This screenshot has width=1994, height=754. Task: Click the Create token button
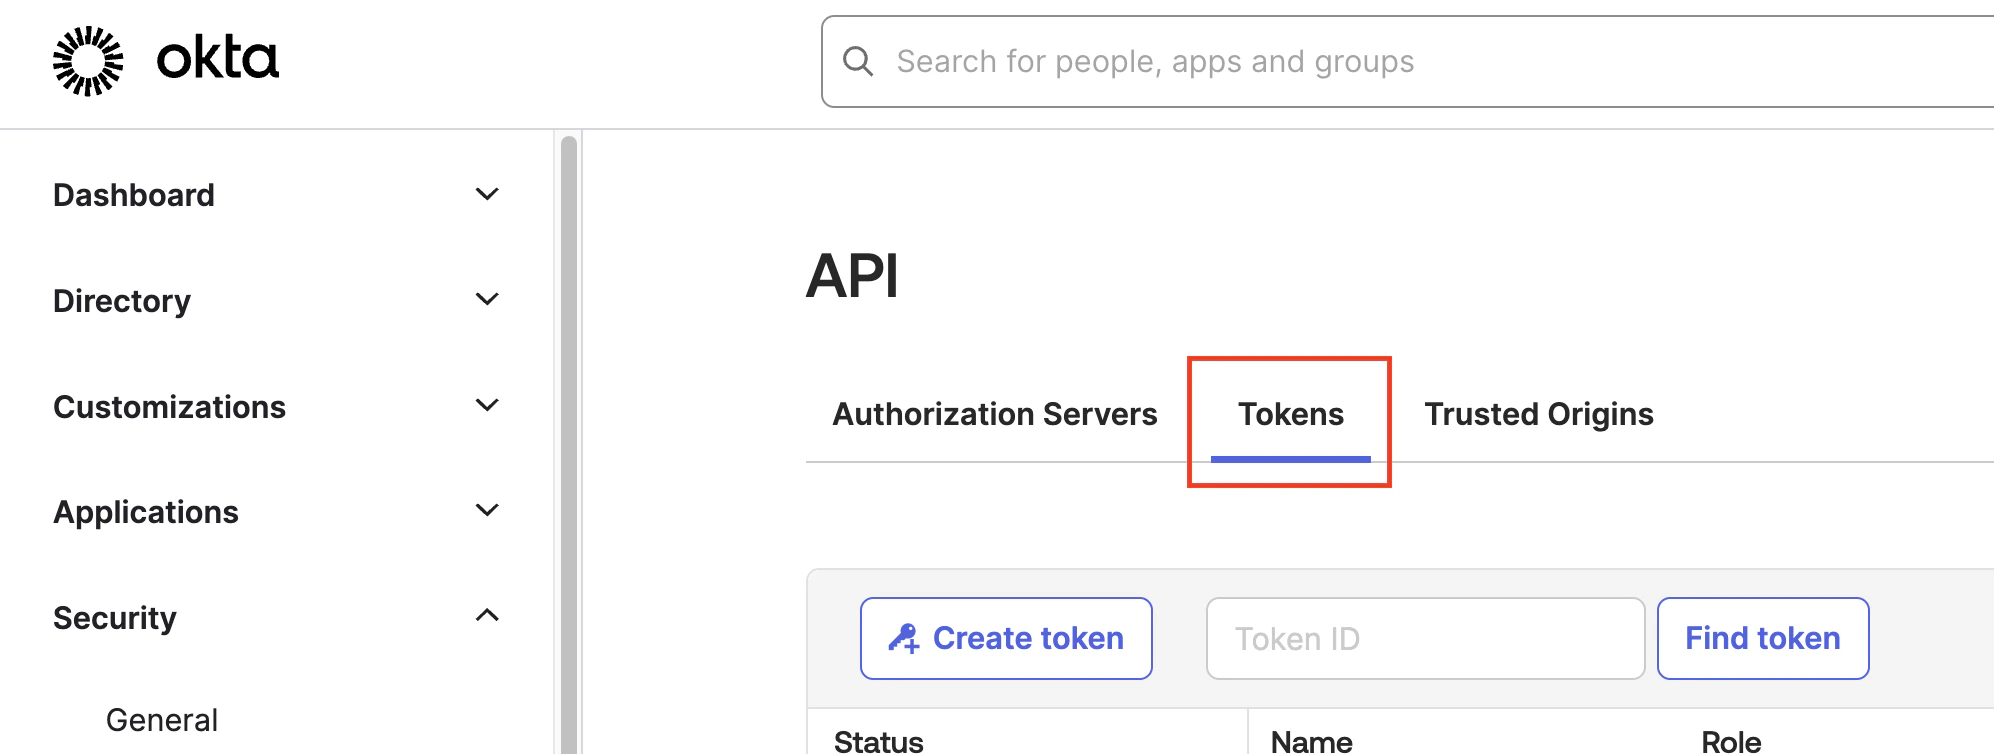coord(1006,638)
